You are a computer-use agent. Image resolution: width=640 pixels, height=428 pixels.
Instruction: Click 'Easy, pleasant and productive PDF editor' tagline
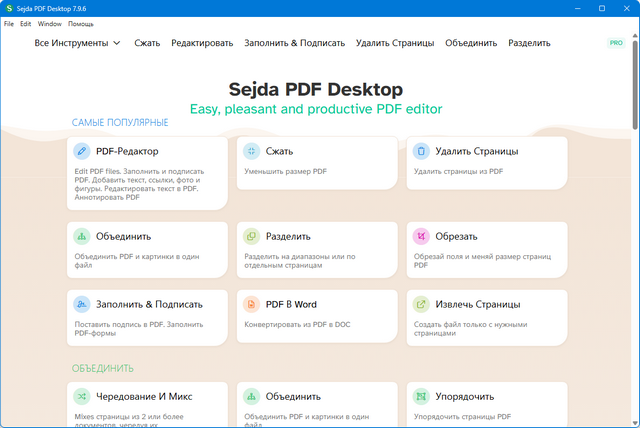click(316, 109)
